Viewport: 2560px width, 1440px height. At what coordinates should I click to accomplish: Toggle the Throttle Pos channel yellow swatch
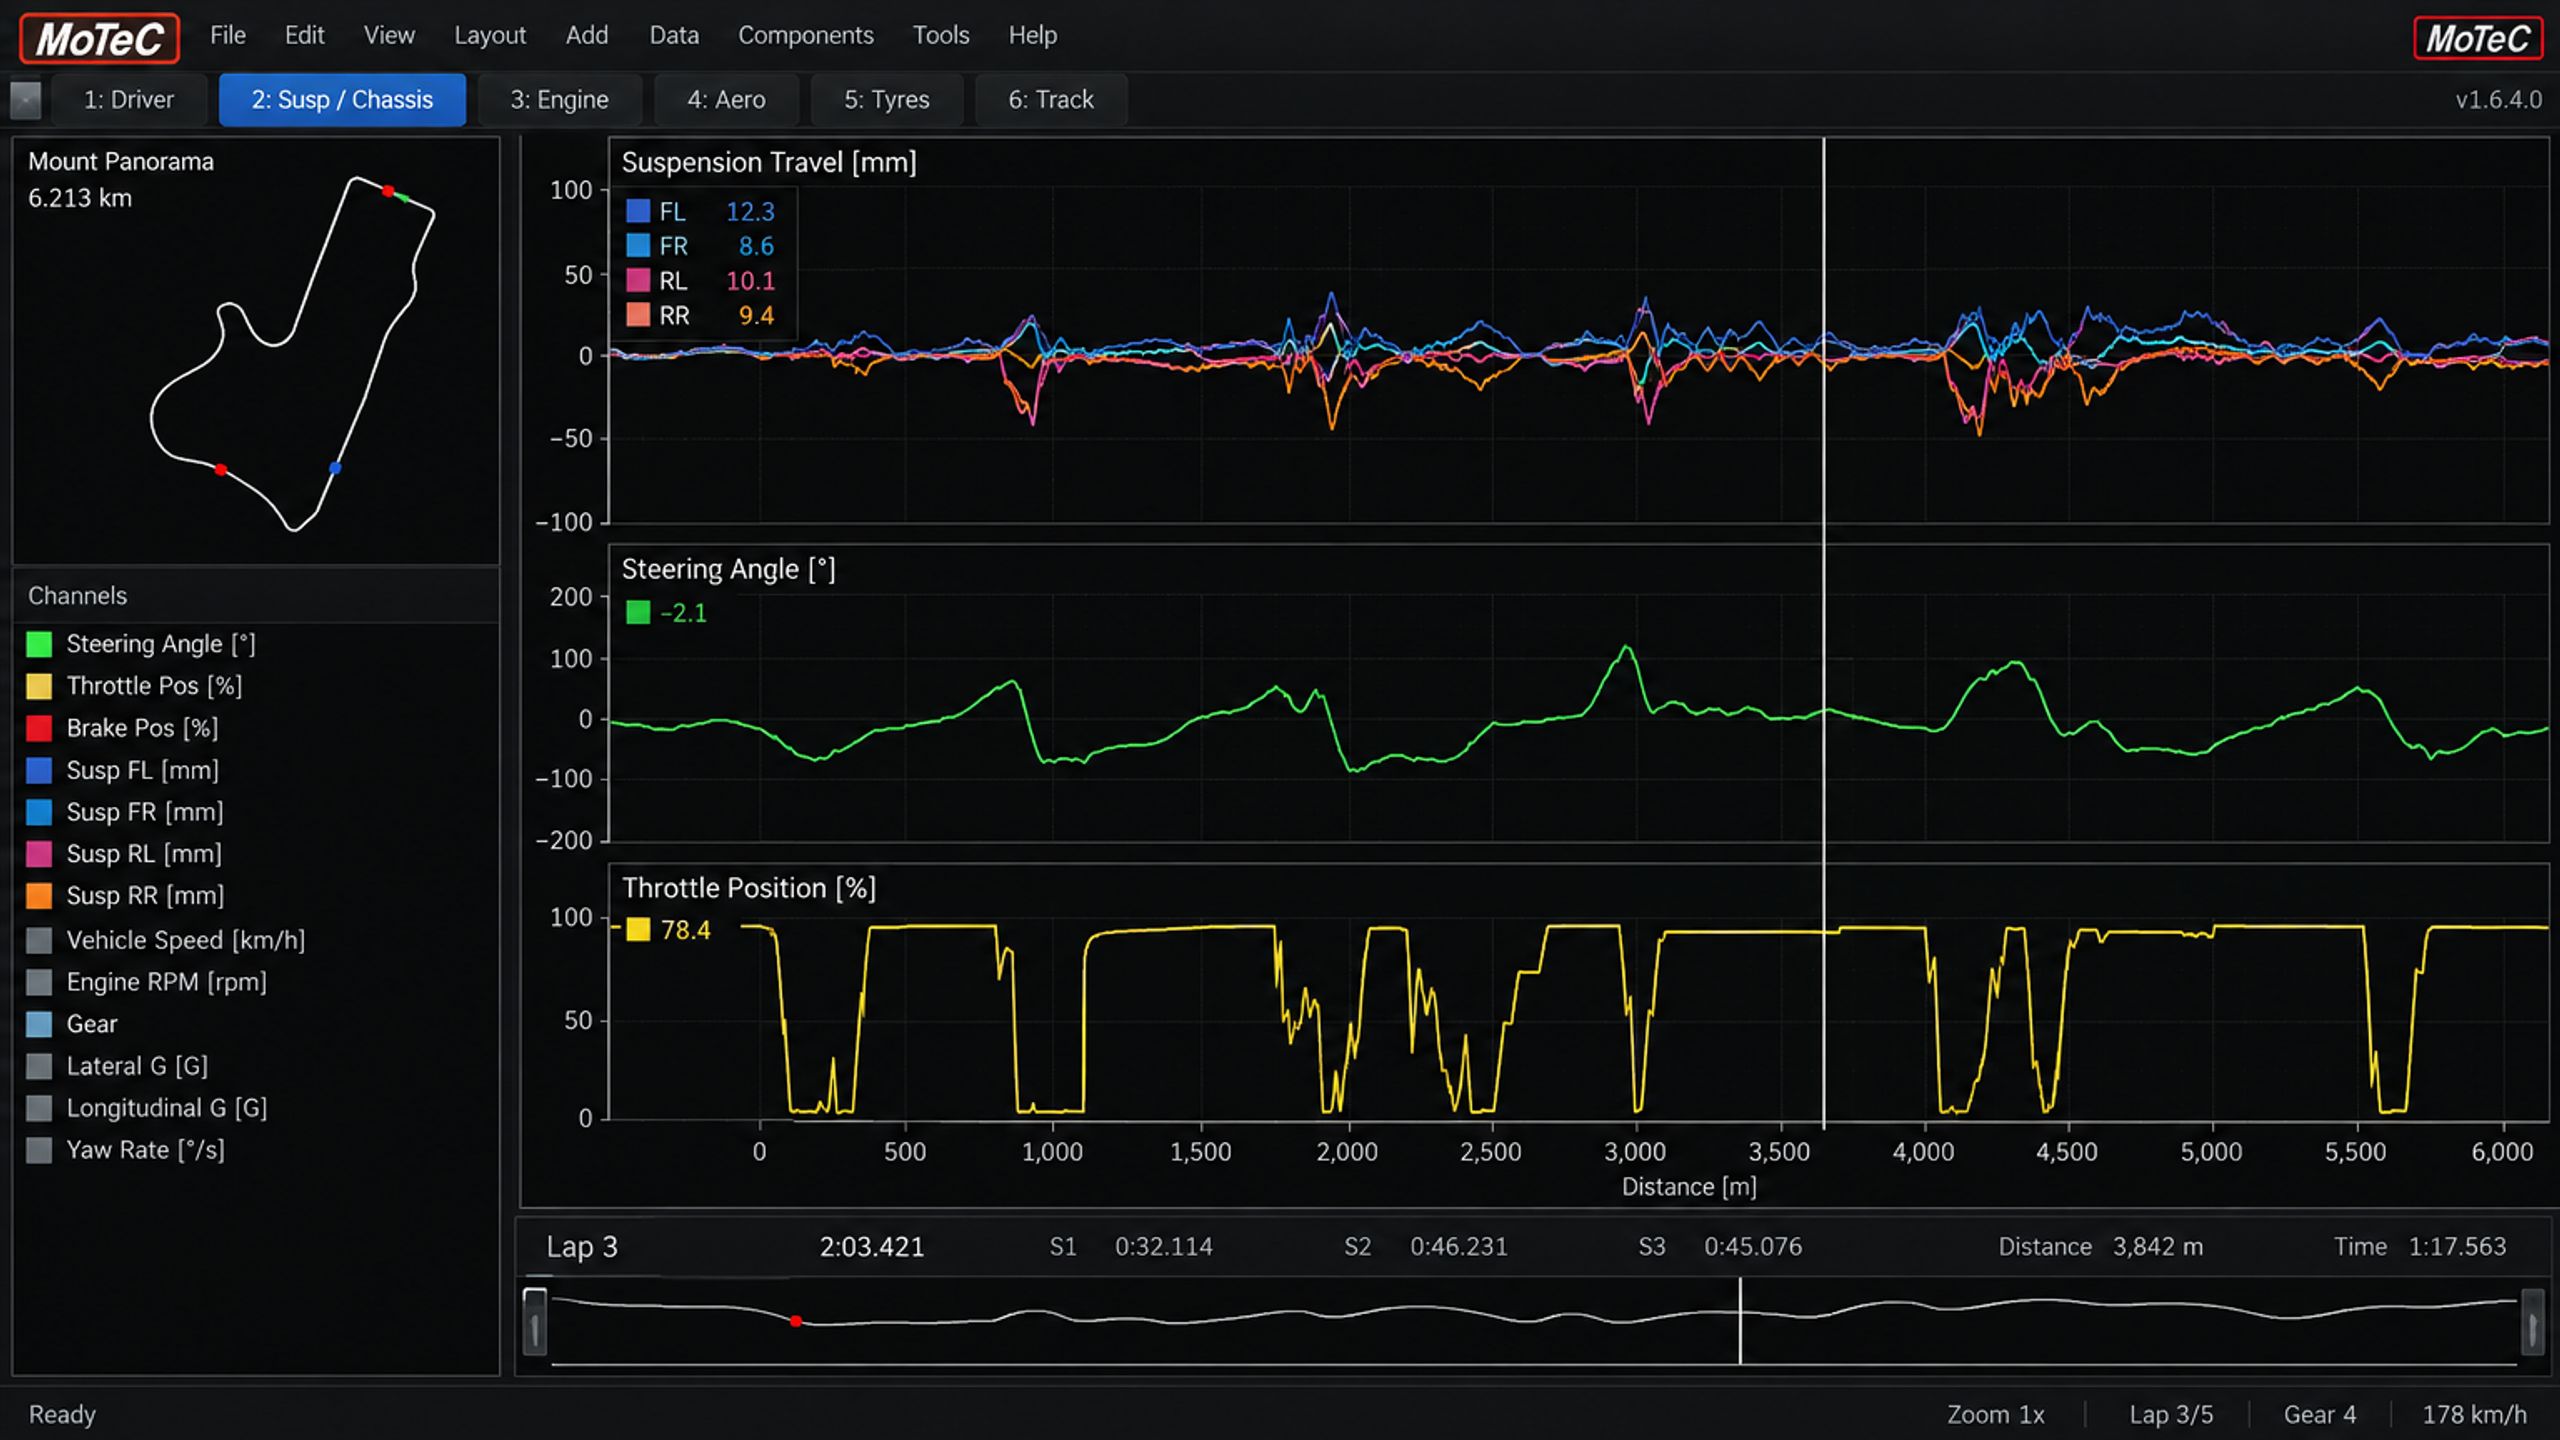point(39,686)
